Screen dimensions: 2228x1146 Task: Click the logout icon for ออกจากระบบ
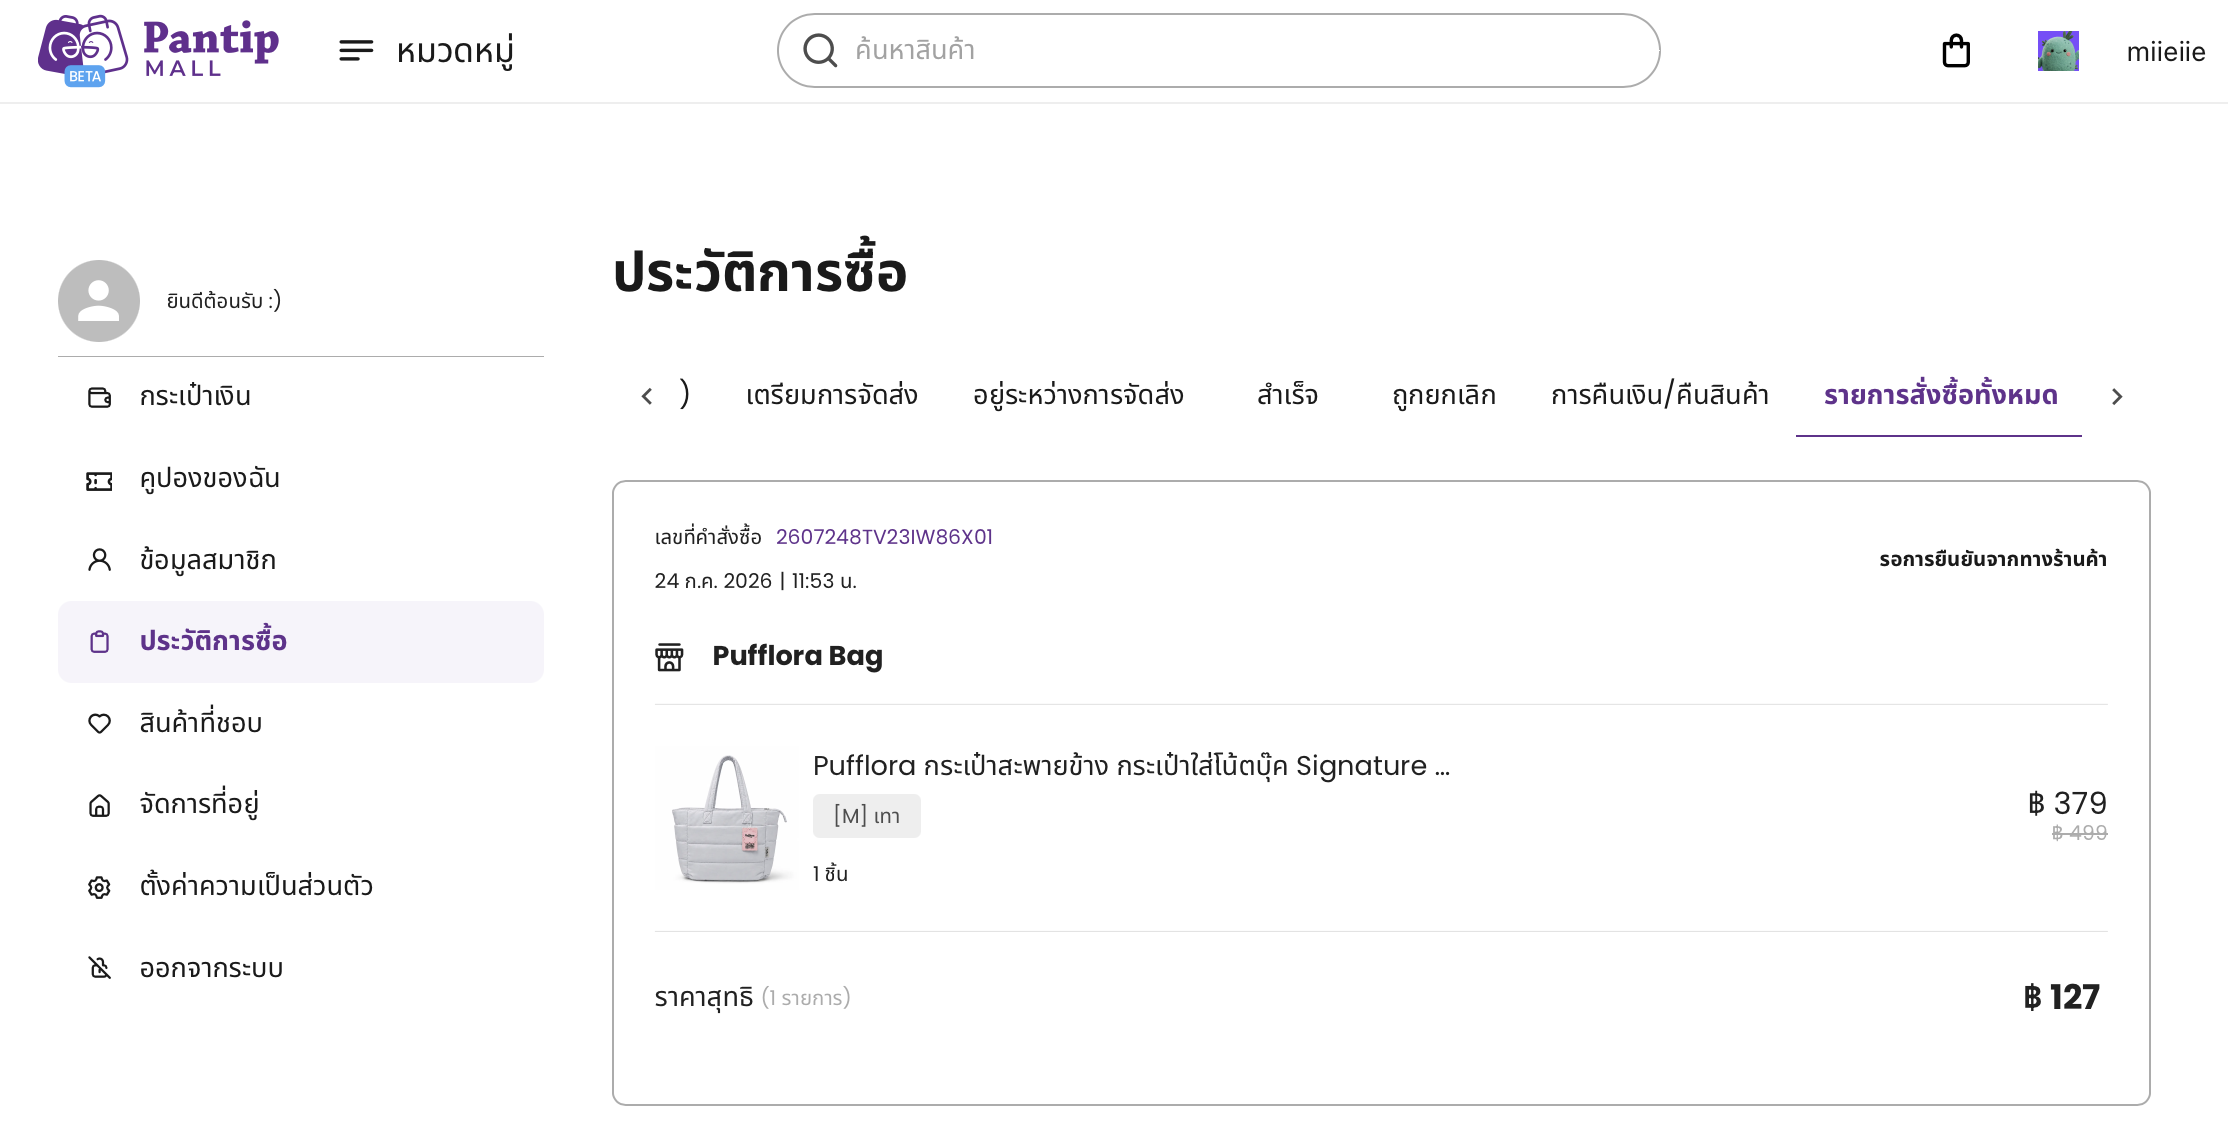(99, 968)
